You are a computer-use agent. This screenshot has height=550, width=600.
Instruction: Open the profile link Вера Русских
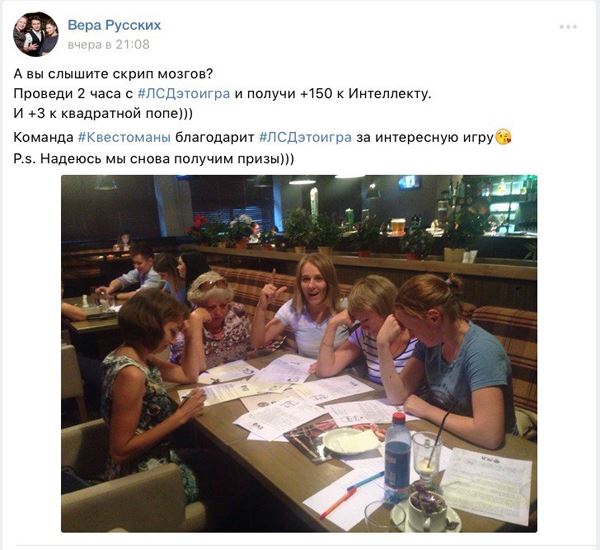(114, 25)
